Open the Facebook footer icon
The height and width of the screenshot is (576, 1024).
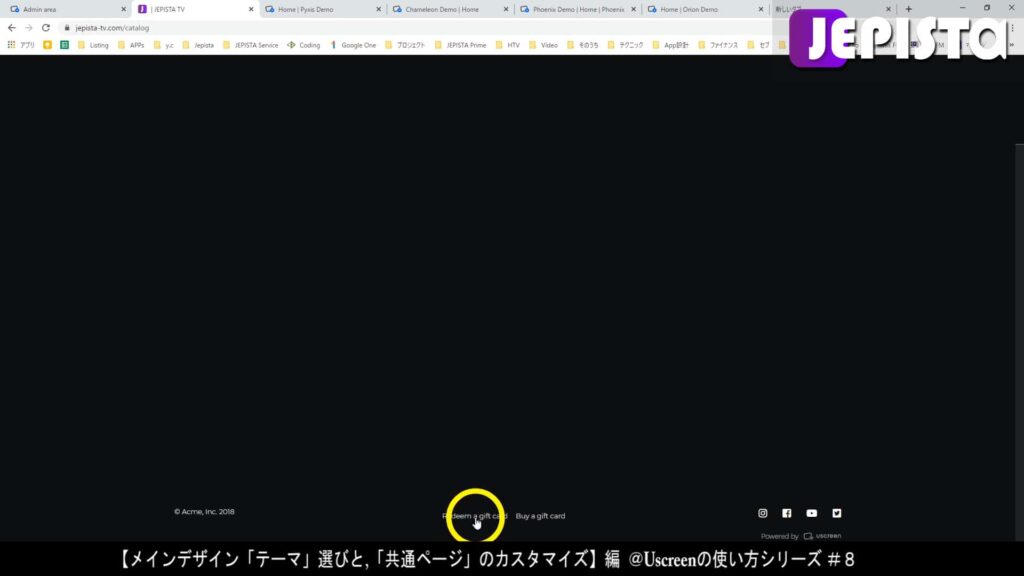click(787, 513)
